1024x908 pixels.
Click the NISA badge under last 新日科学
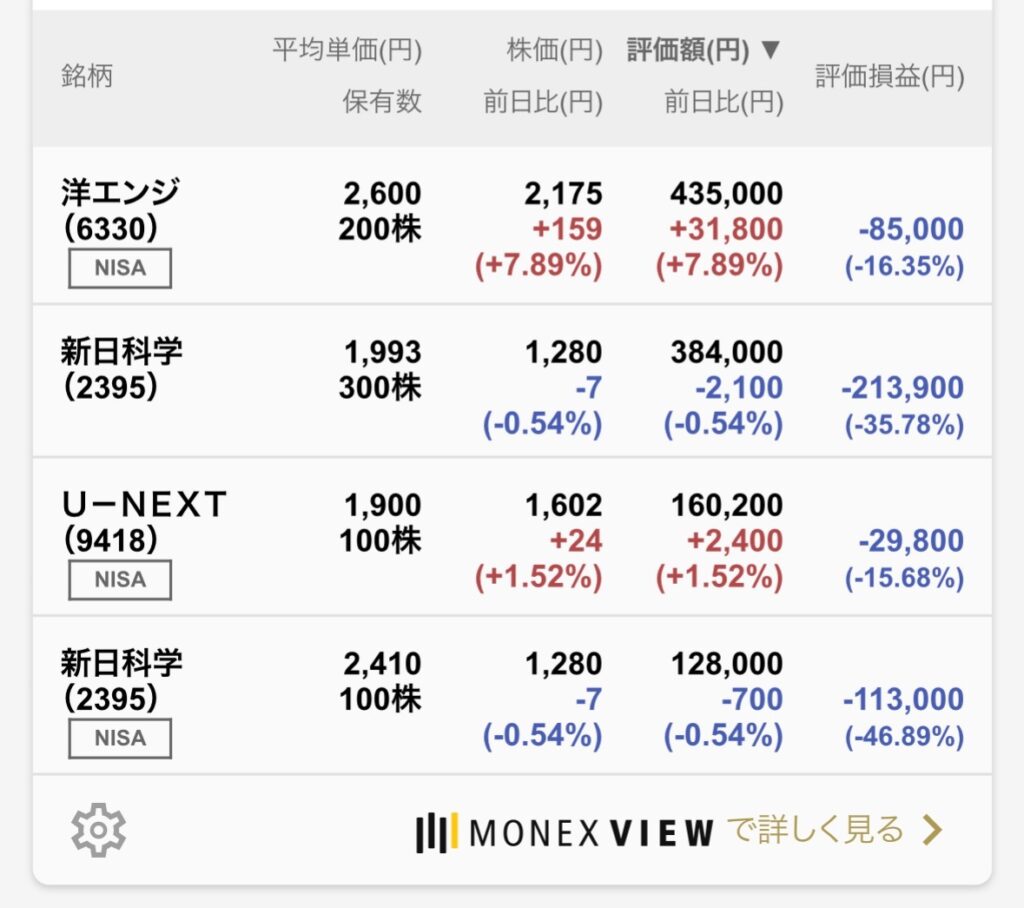pyautogui.click(x=120, y=738)
